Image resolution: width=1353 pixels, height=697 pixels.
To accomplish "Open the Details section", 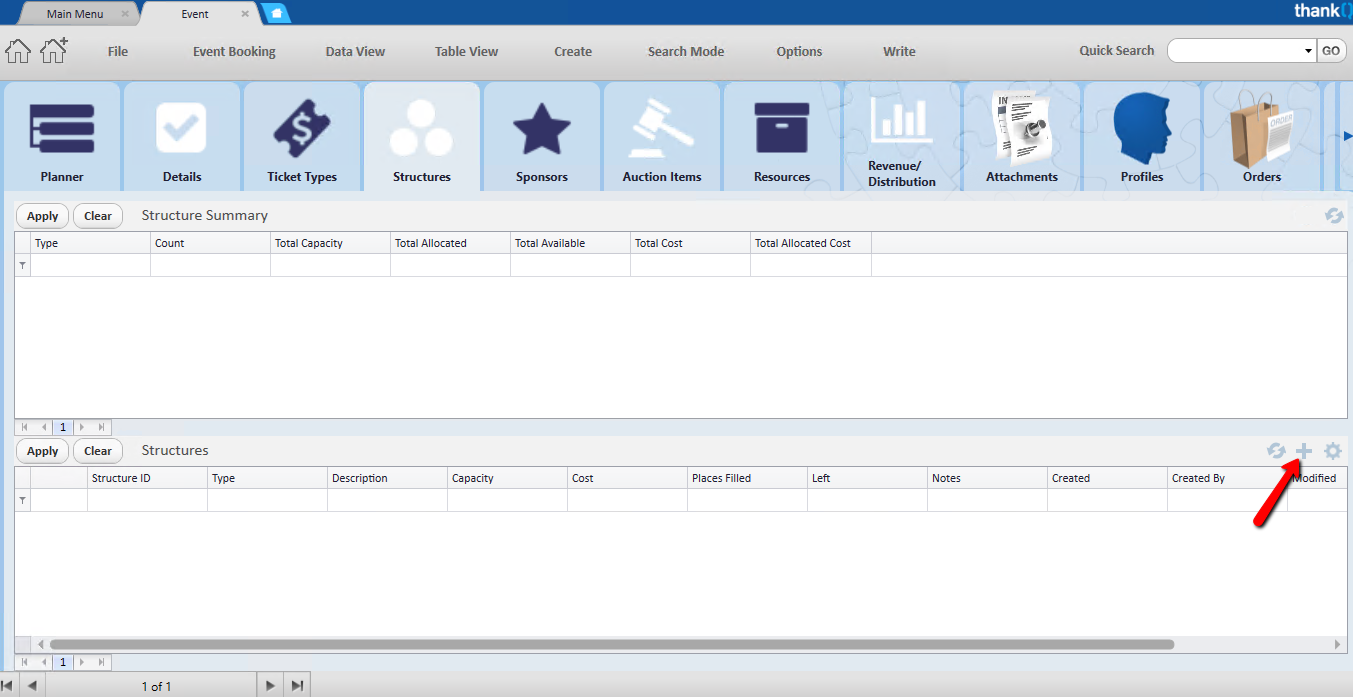I will point(182,137).
